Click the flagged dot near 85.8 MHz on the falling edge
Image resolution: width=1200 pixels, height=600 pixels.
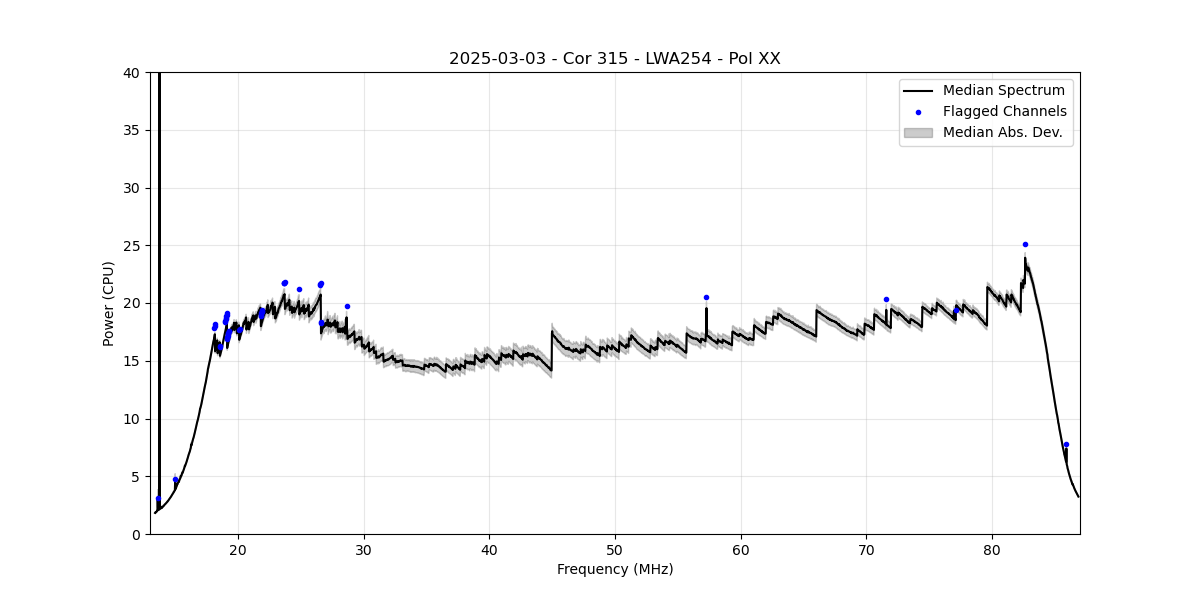[1066, 444]
